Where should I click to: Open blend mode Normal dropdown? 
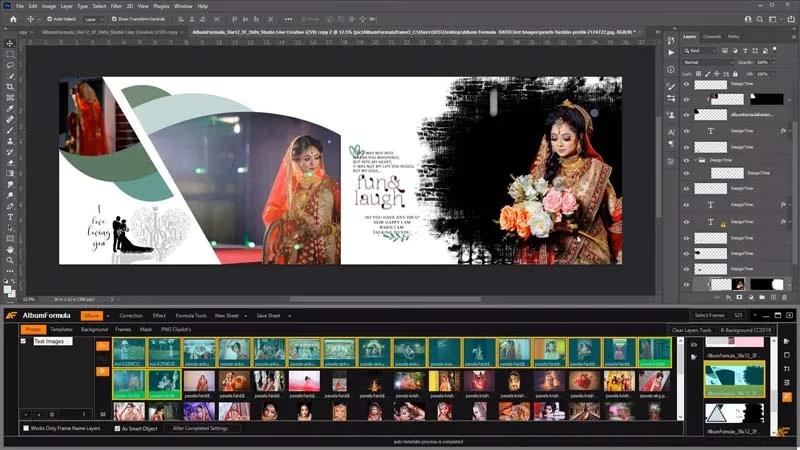[x=708, y=62]
